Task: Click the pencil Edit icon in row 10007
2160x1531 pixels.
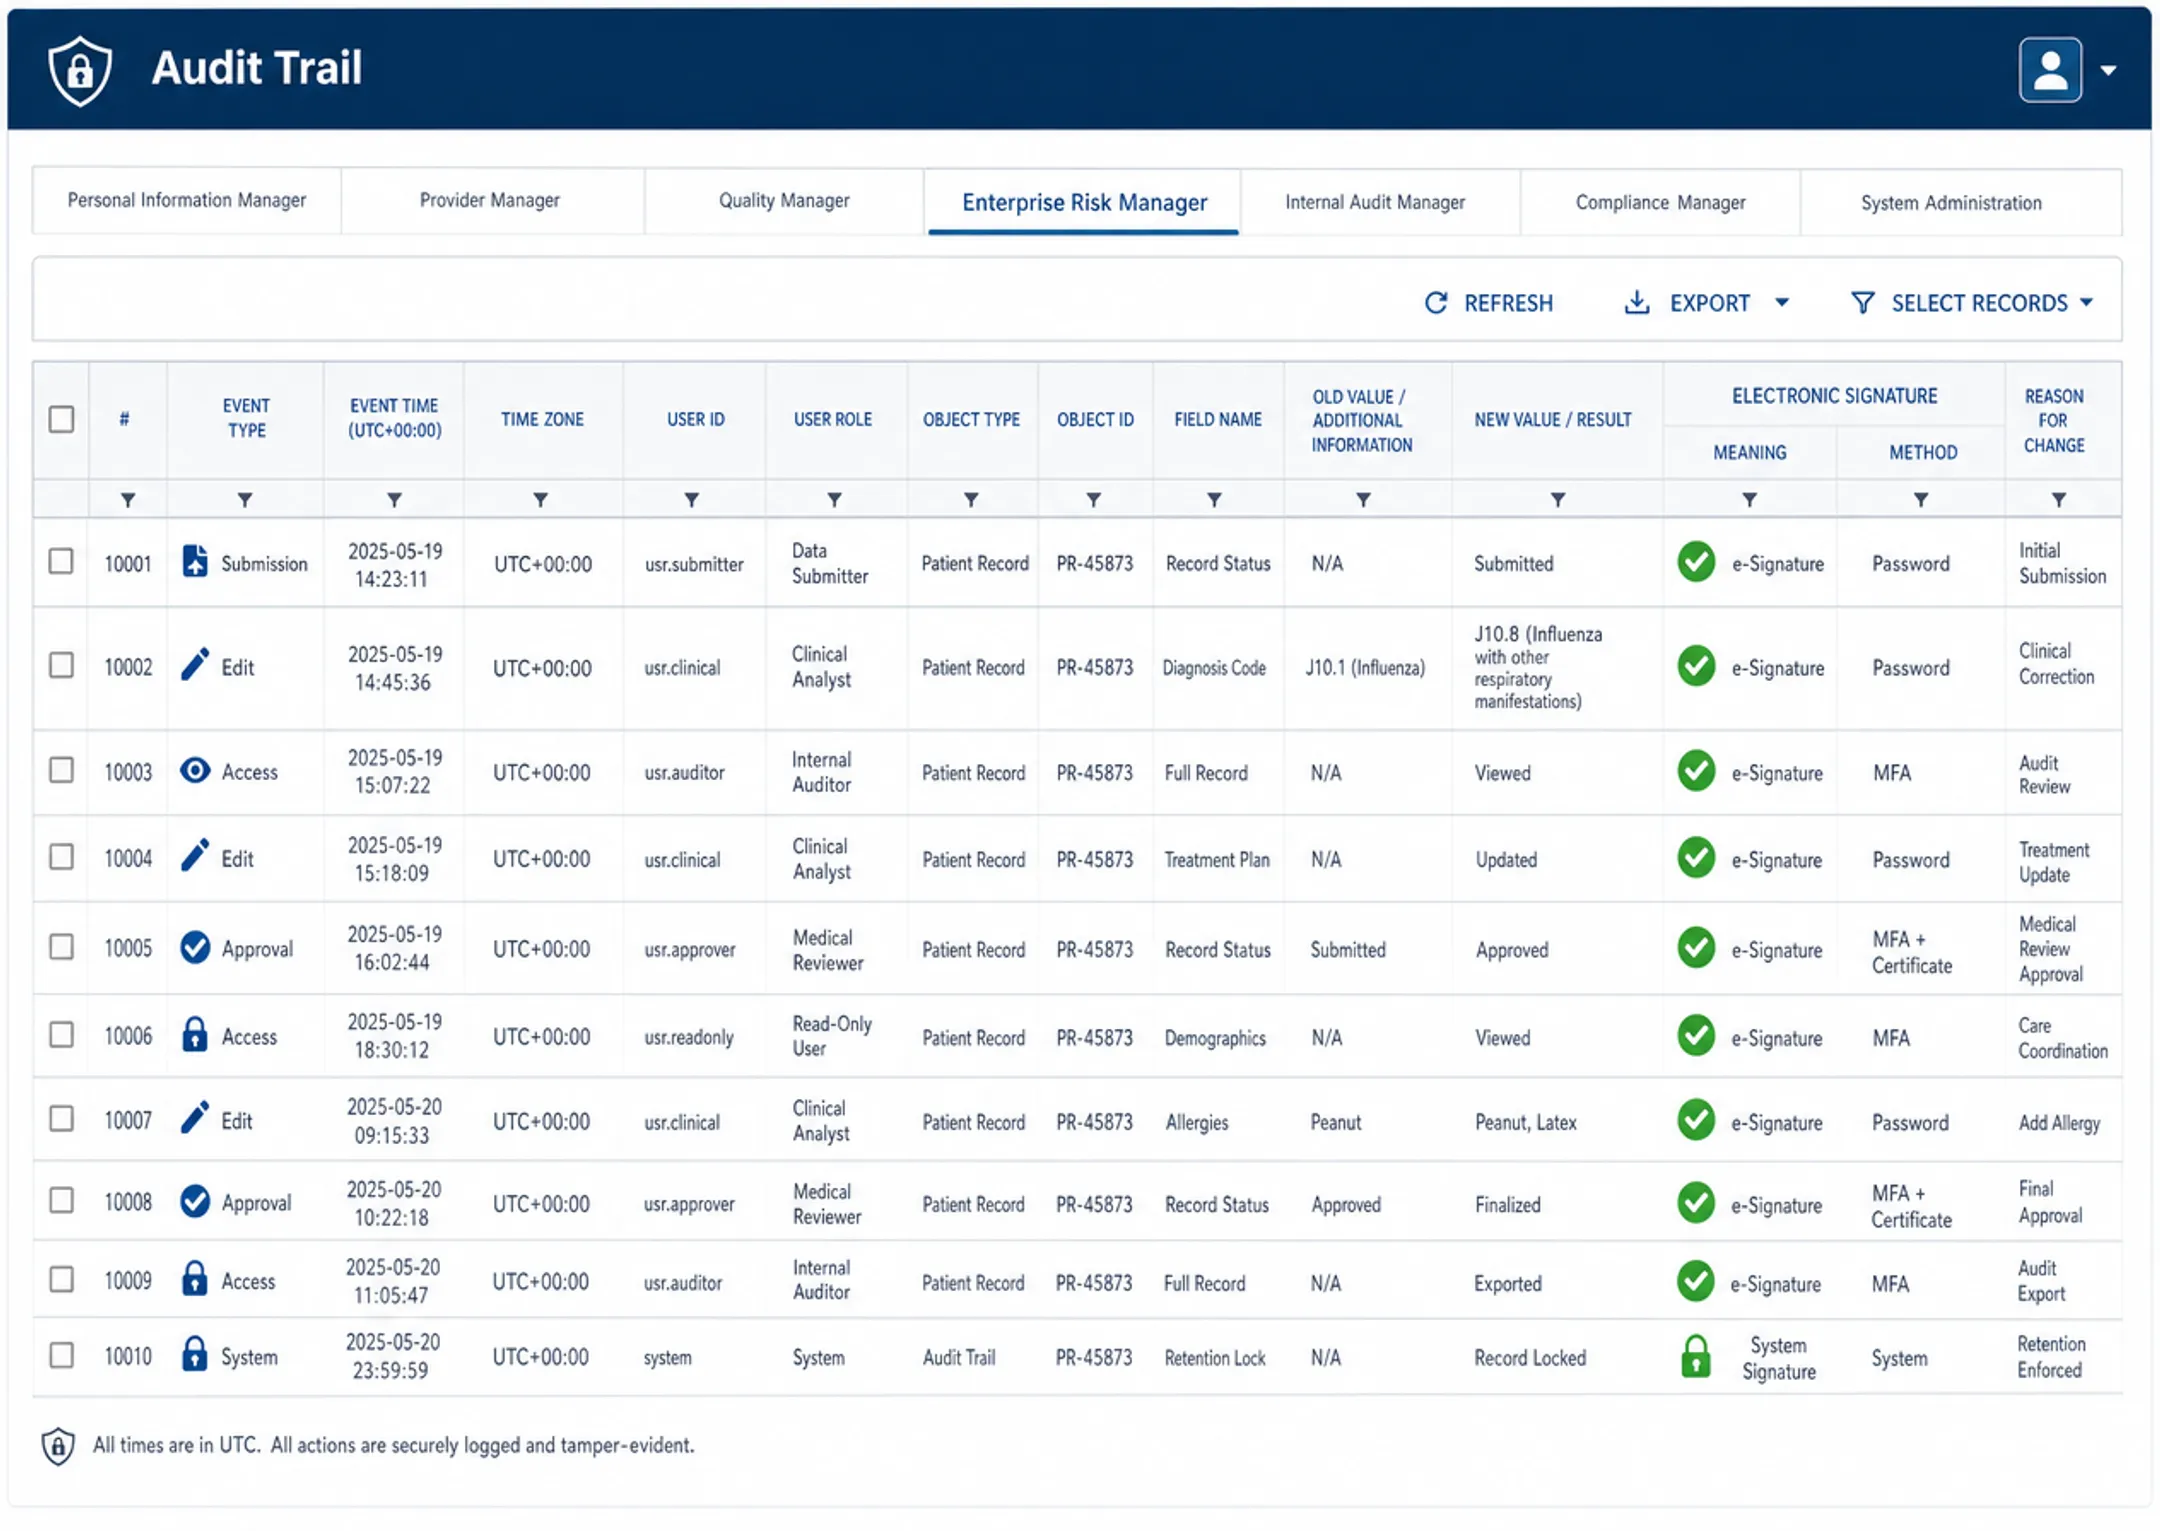Action: [x=195, y=1118]
